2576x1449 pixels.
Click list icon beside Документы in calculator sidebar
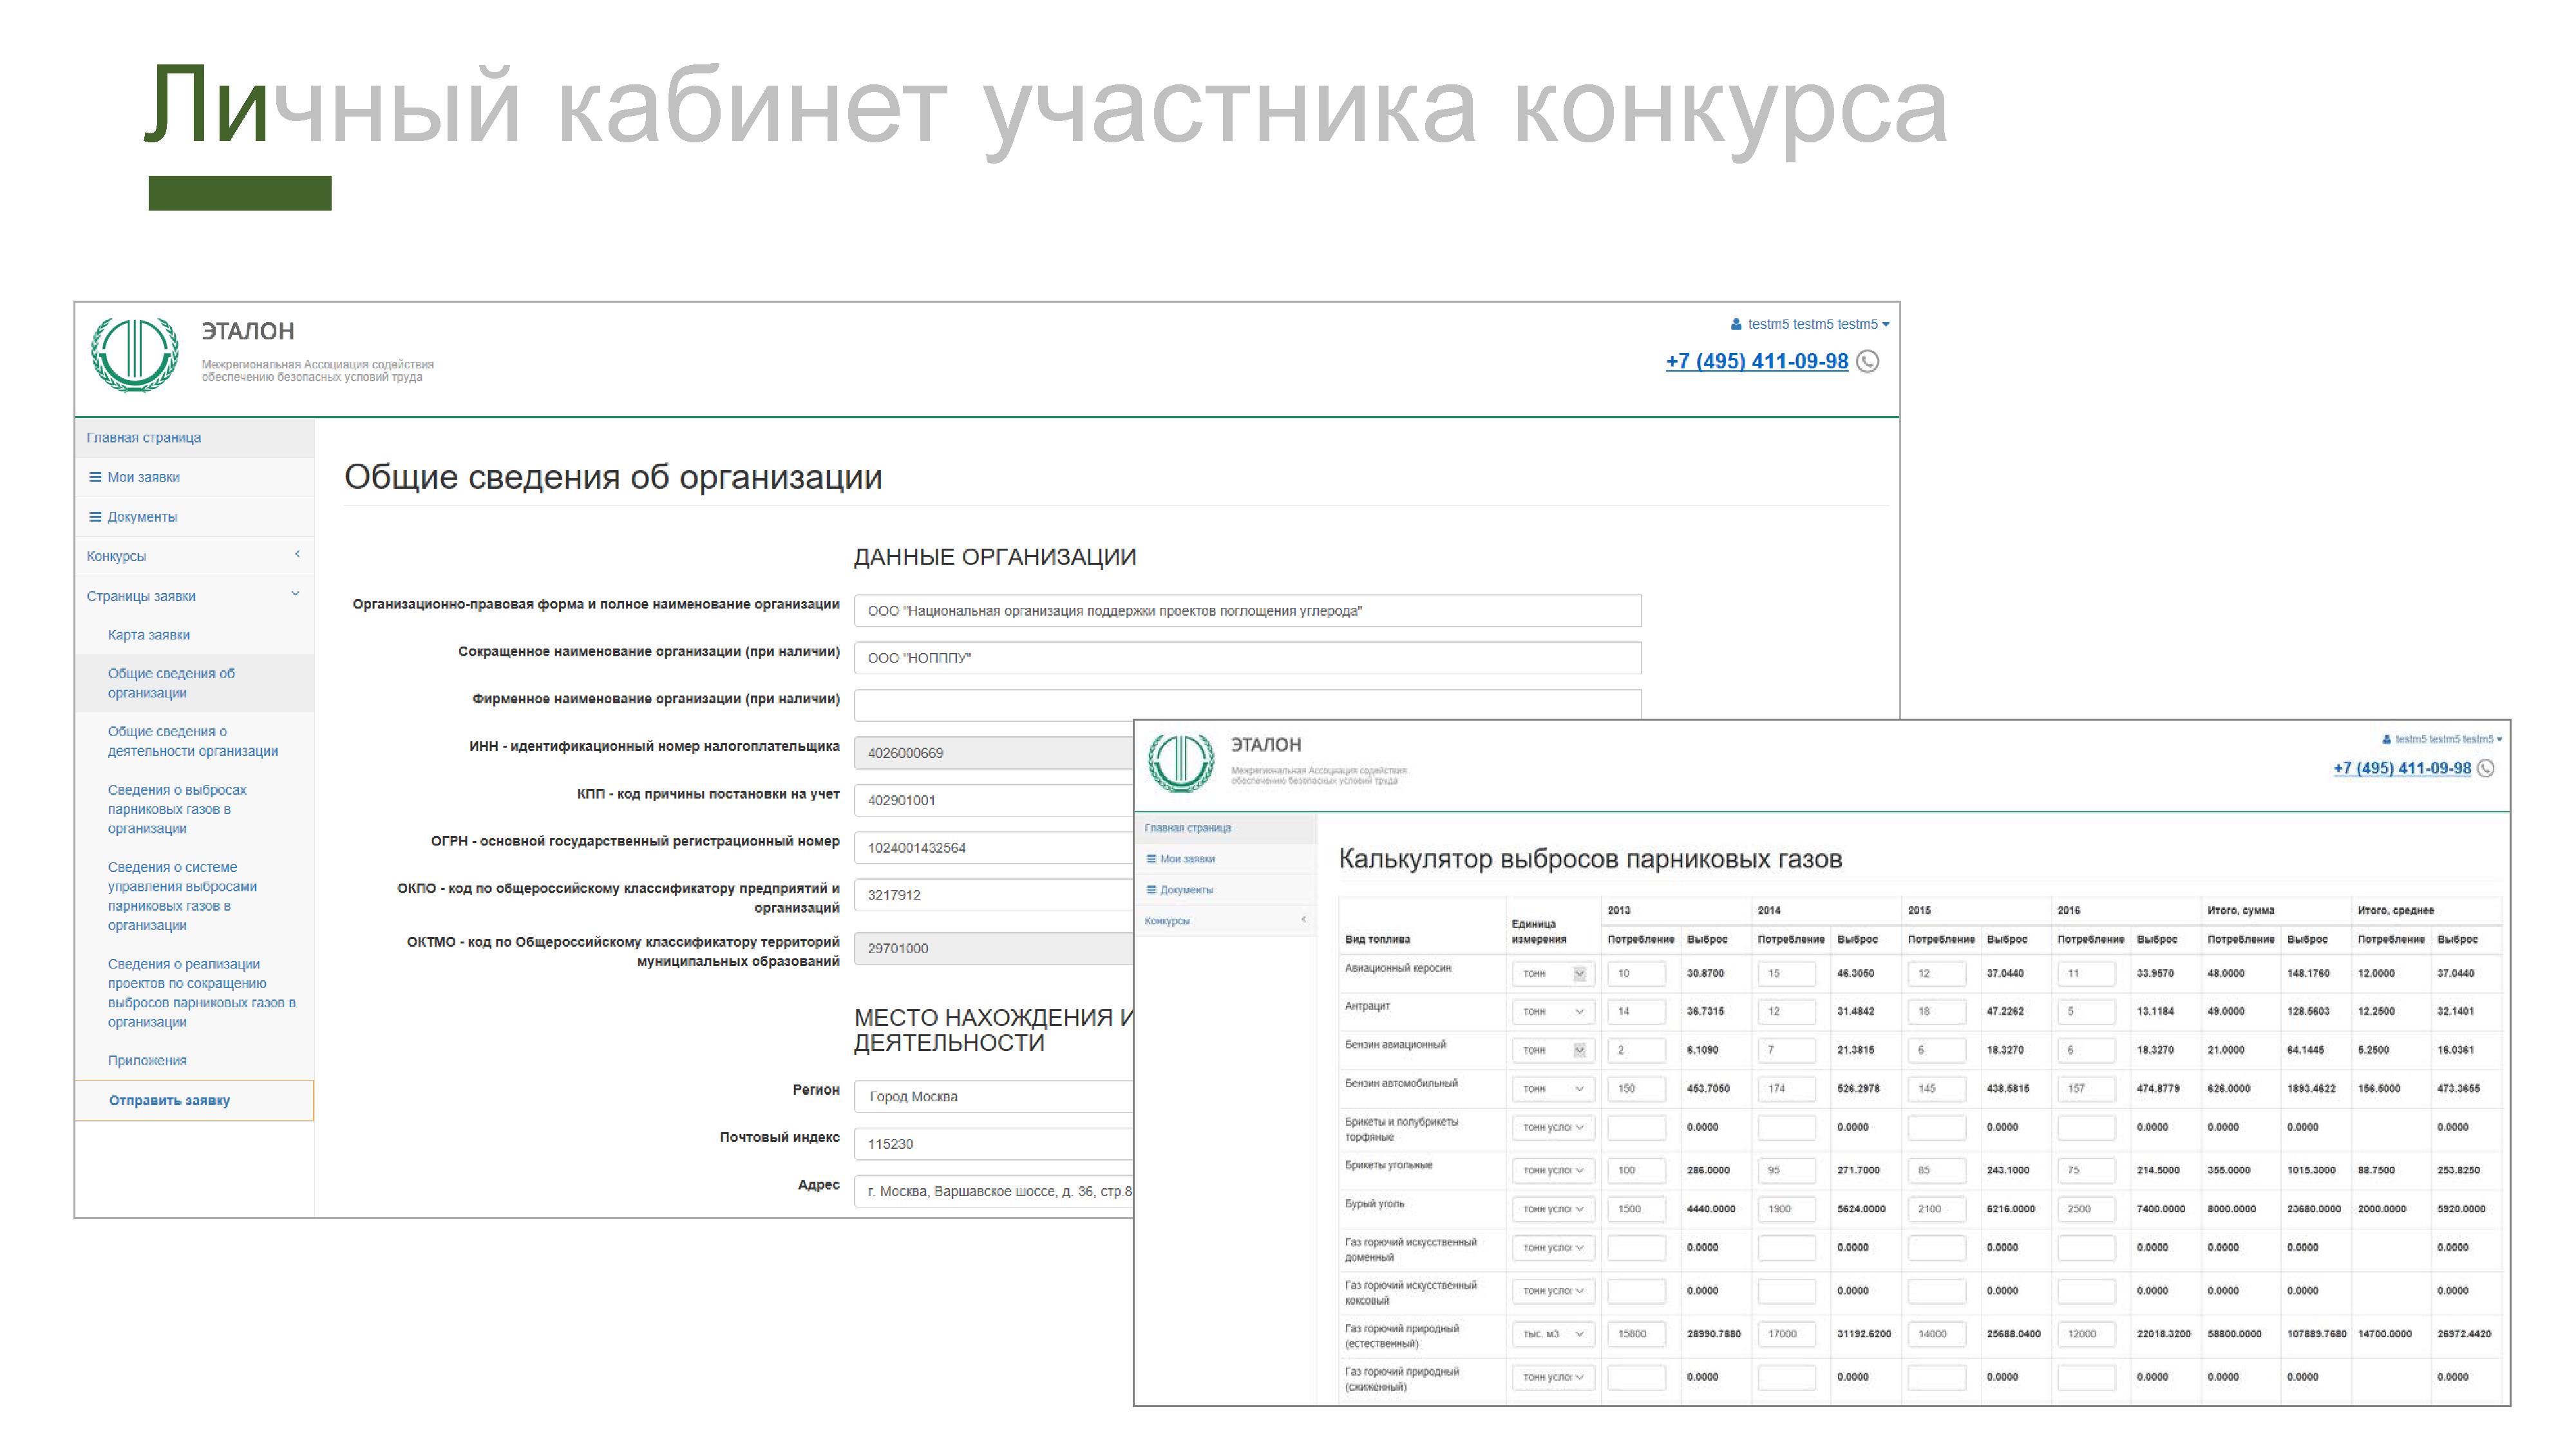click(x=1151, y=890)
